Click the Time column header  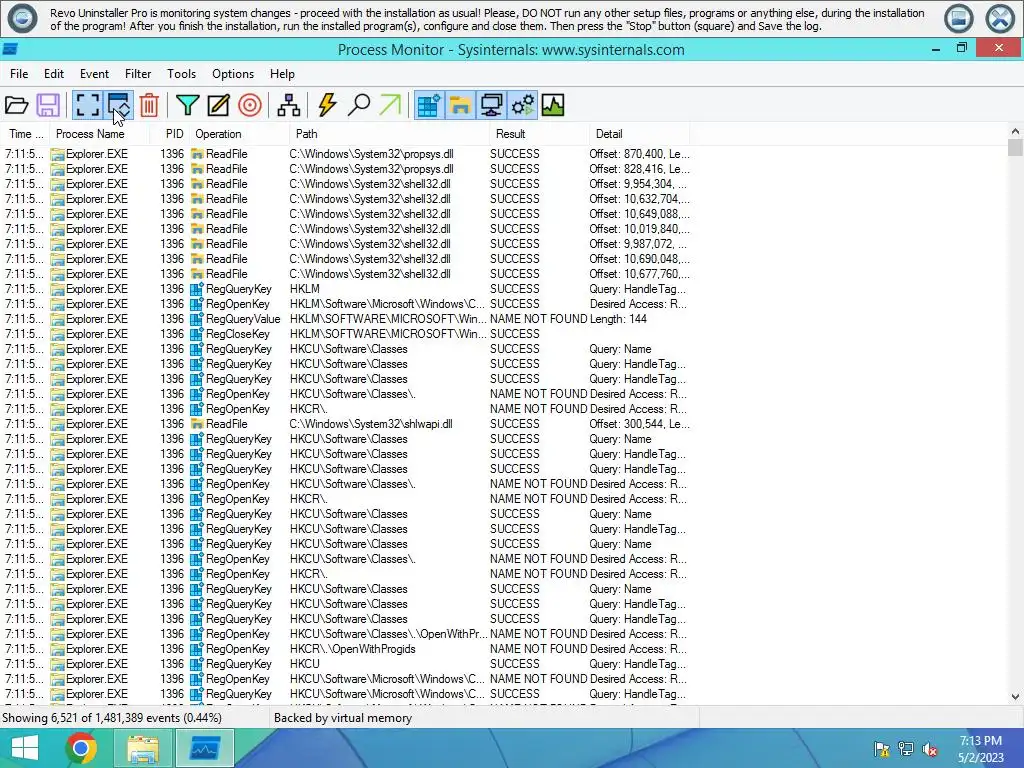[25, 134]
